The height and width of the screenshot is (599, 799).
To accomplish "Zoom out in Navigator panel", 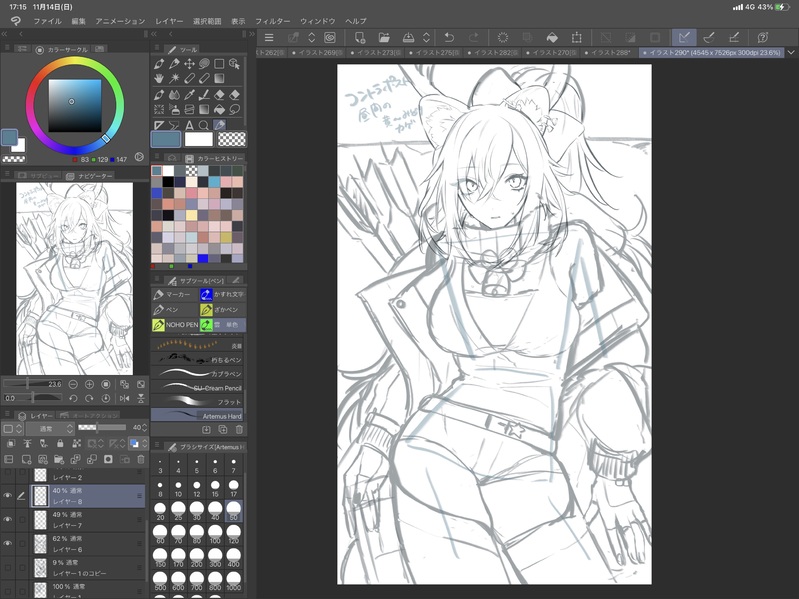I will coord(73,384).
